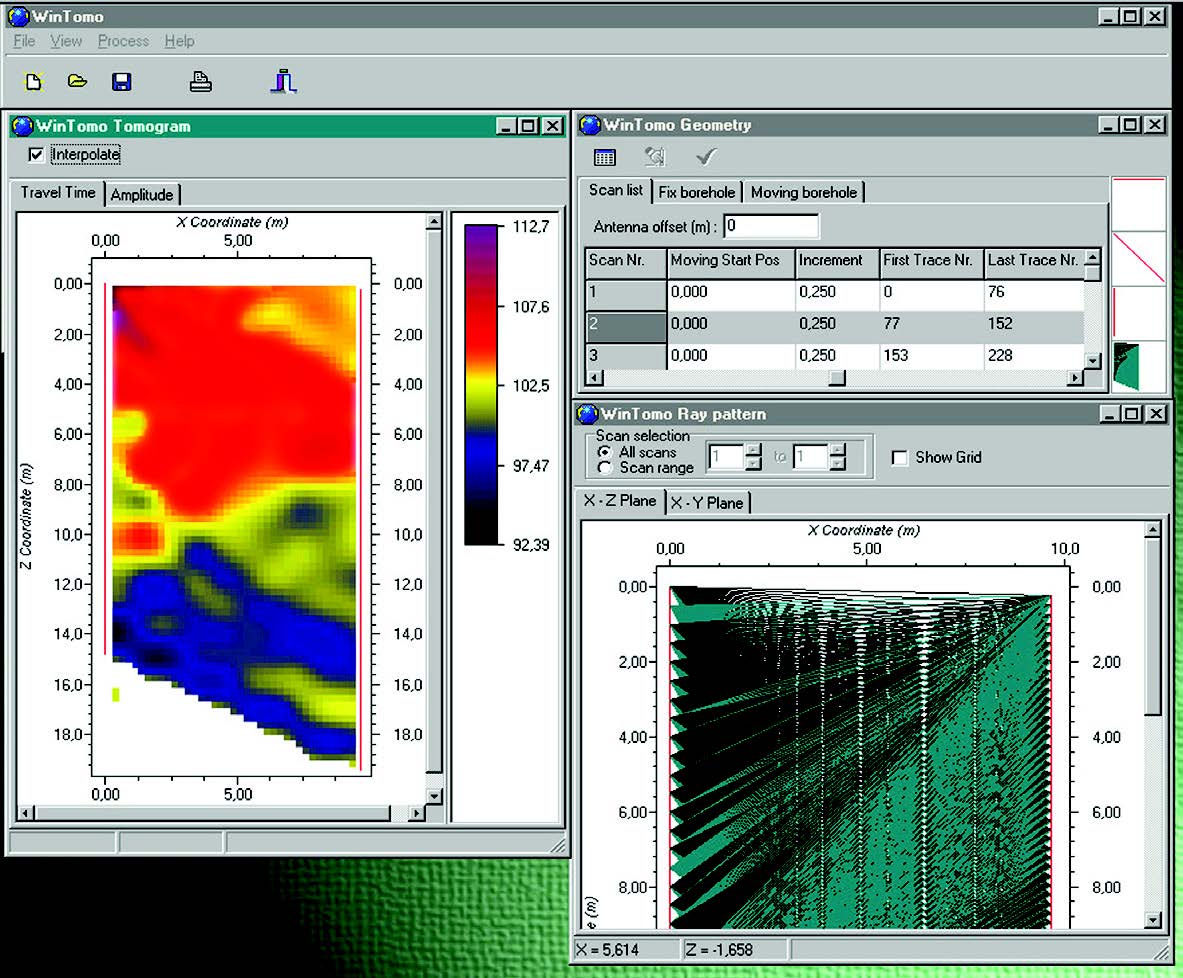Click the Increment column header
The width and height of the screenshot is (1183, 978).
(837, 262)
